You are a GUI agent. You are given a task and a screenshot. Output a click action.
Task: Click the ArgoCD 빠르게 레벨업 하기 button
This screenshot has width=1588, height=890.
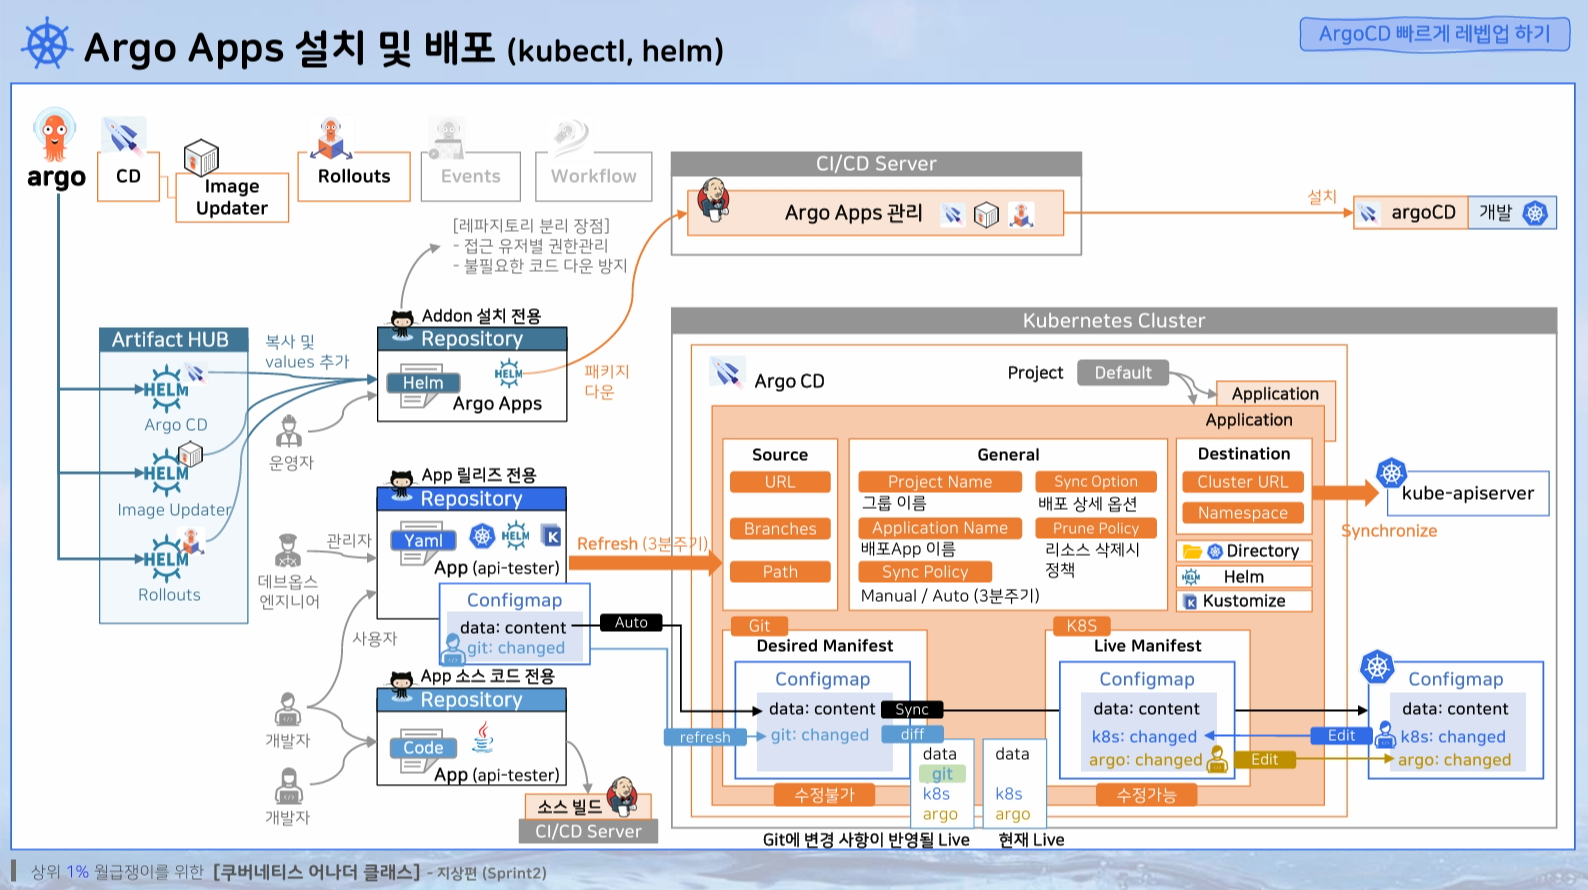1435,34
